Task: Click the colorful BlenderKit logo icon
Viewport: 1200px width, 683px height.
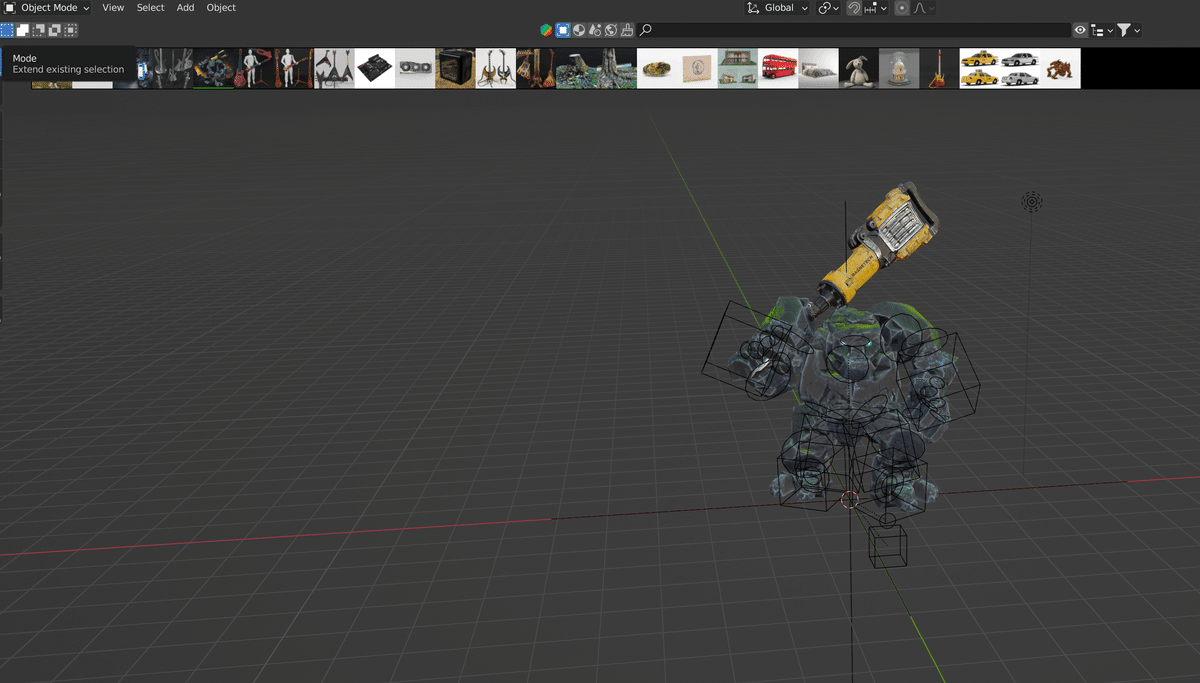Action: [546, 30]
